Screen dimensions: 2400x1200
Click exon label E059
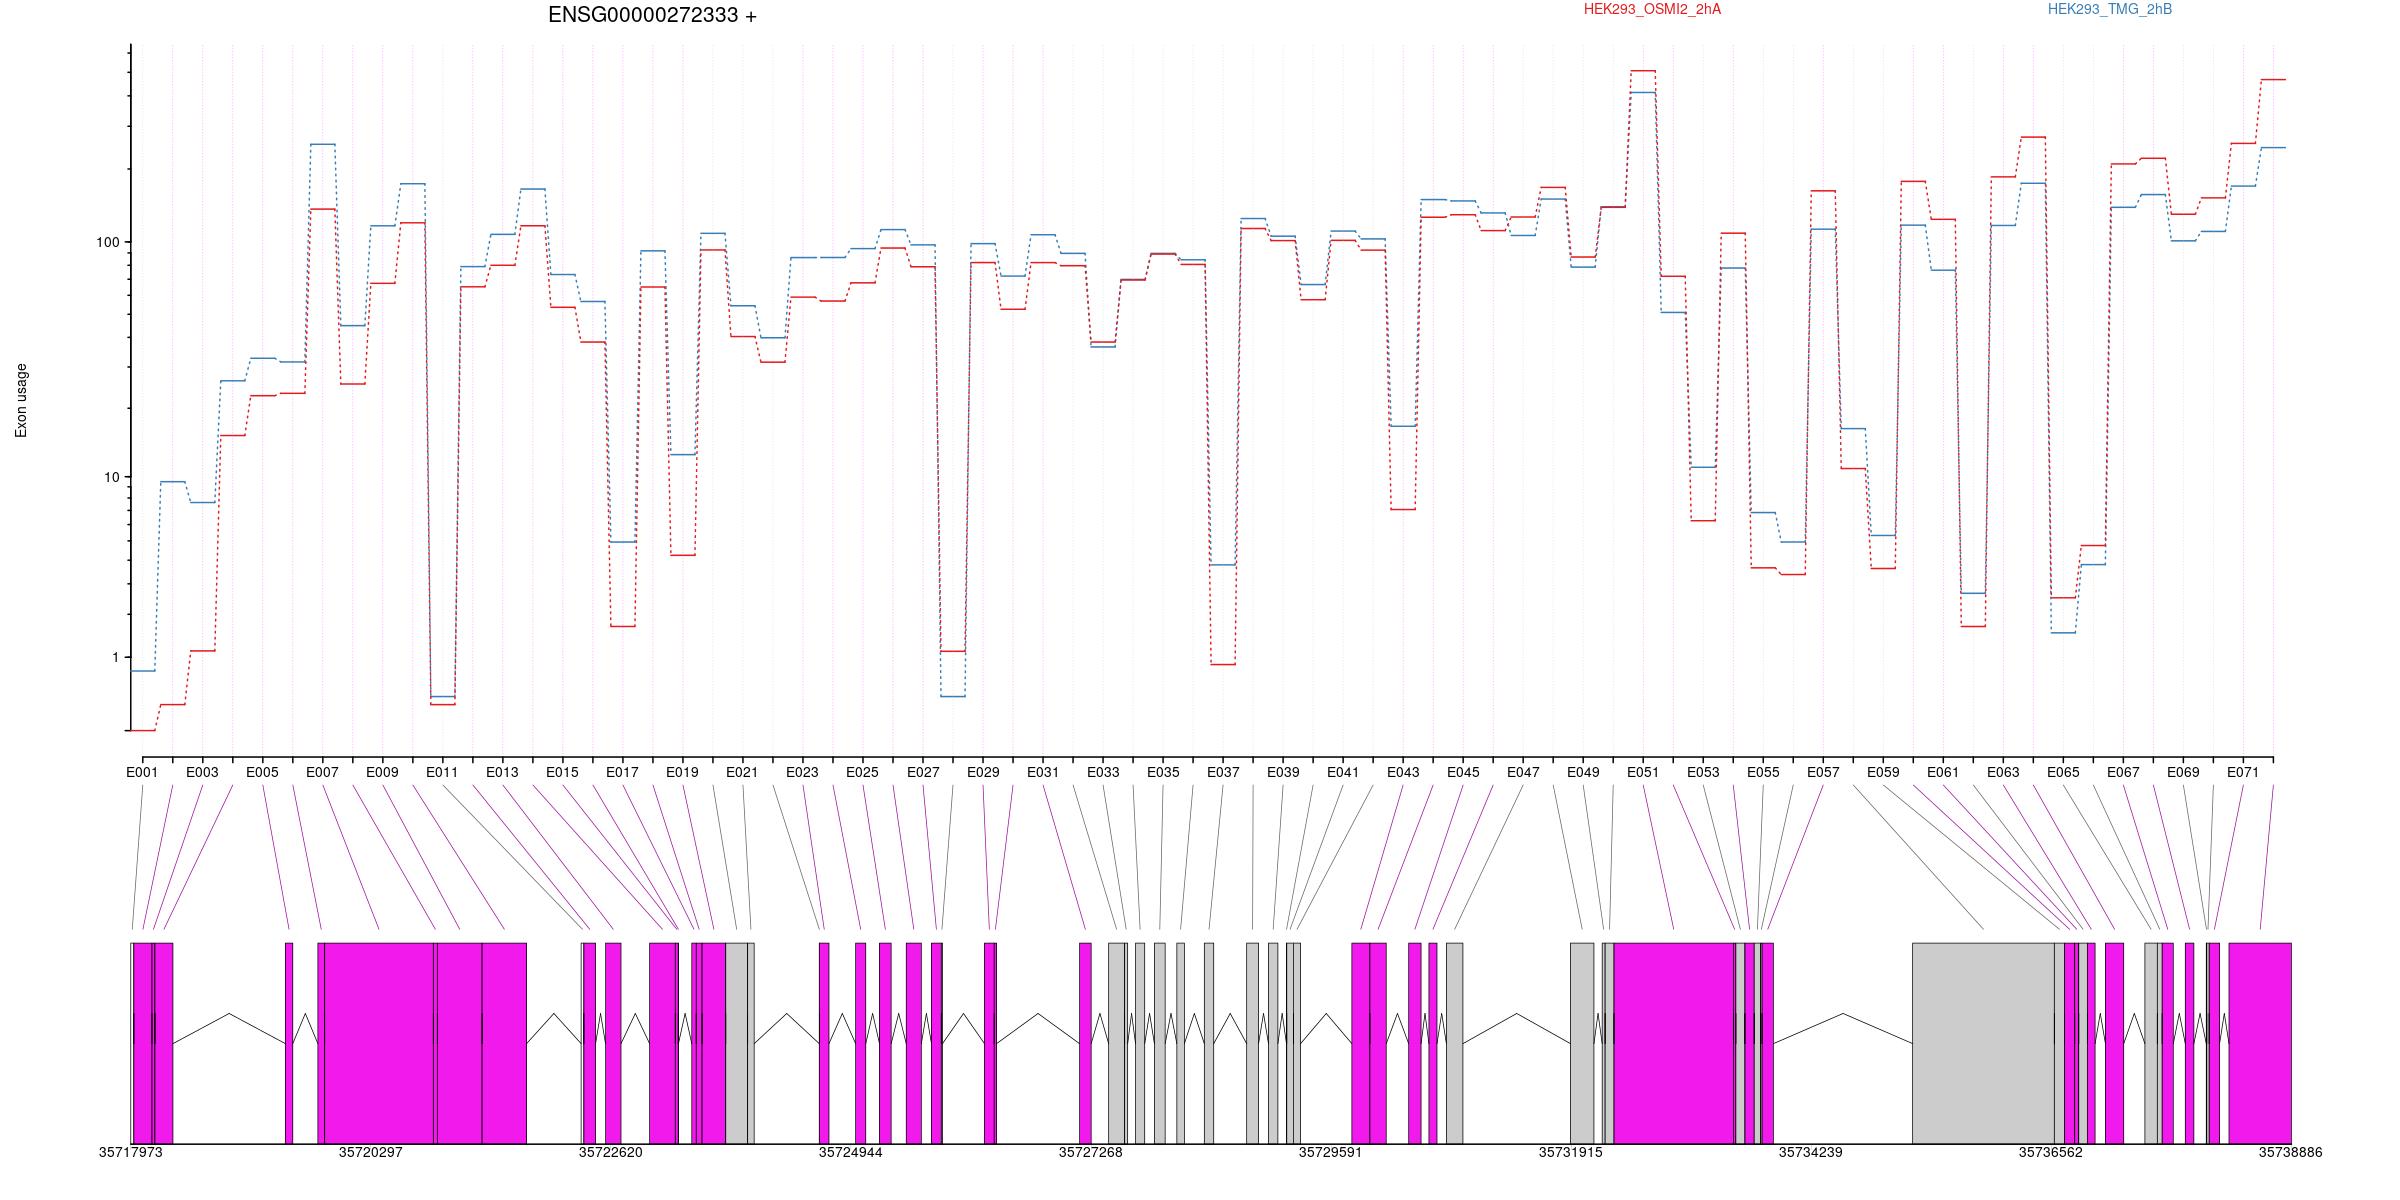pyautogui.click(x=1883, y=772)
